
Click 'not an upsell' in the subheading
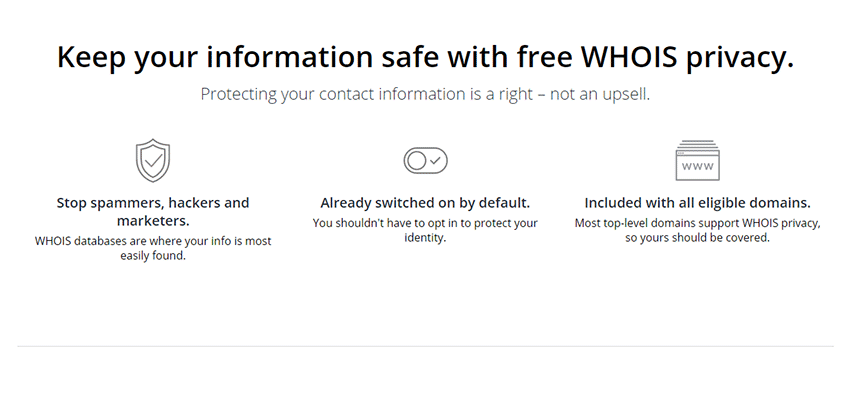[600, 95]
